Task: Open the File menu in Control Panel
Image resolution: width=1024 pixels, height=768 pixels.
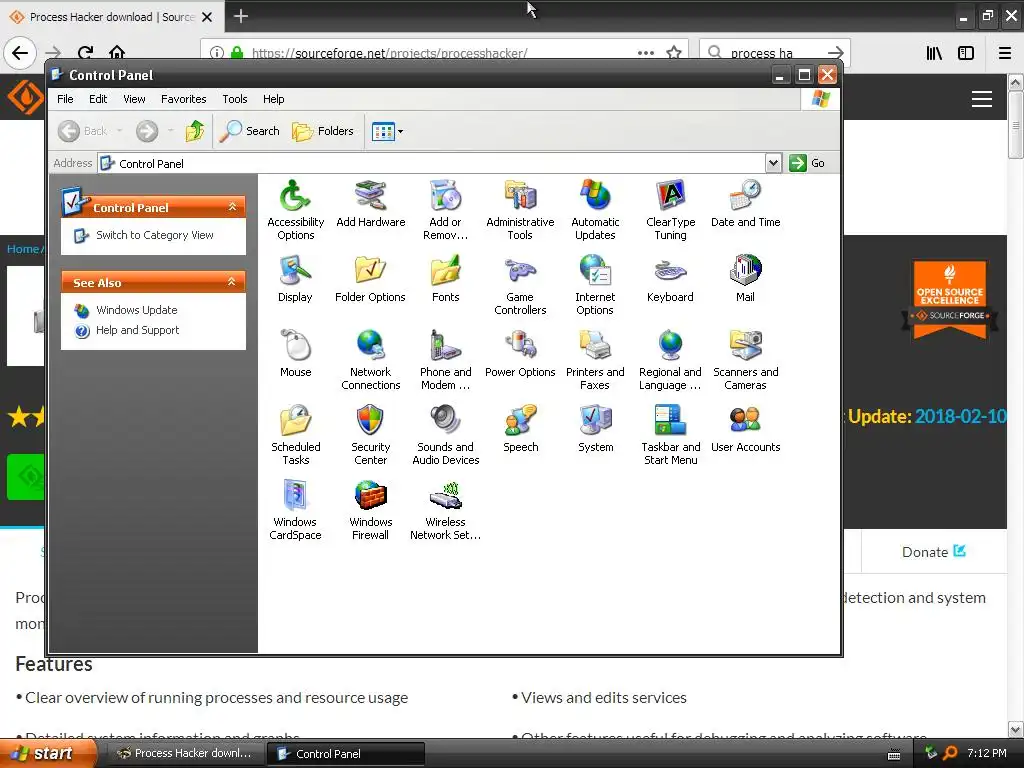Action: (x=65, y=99)
